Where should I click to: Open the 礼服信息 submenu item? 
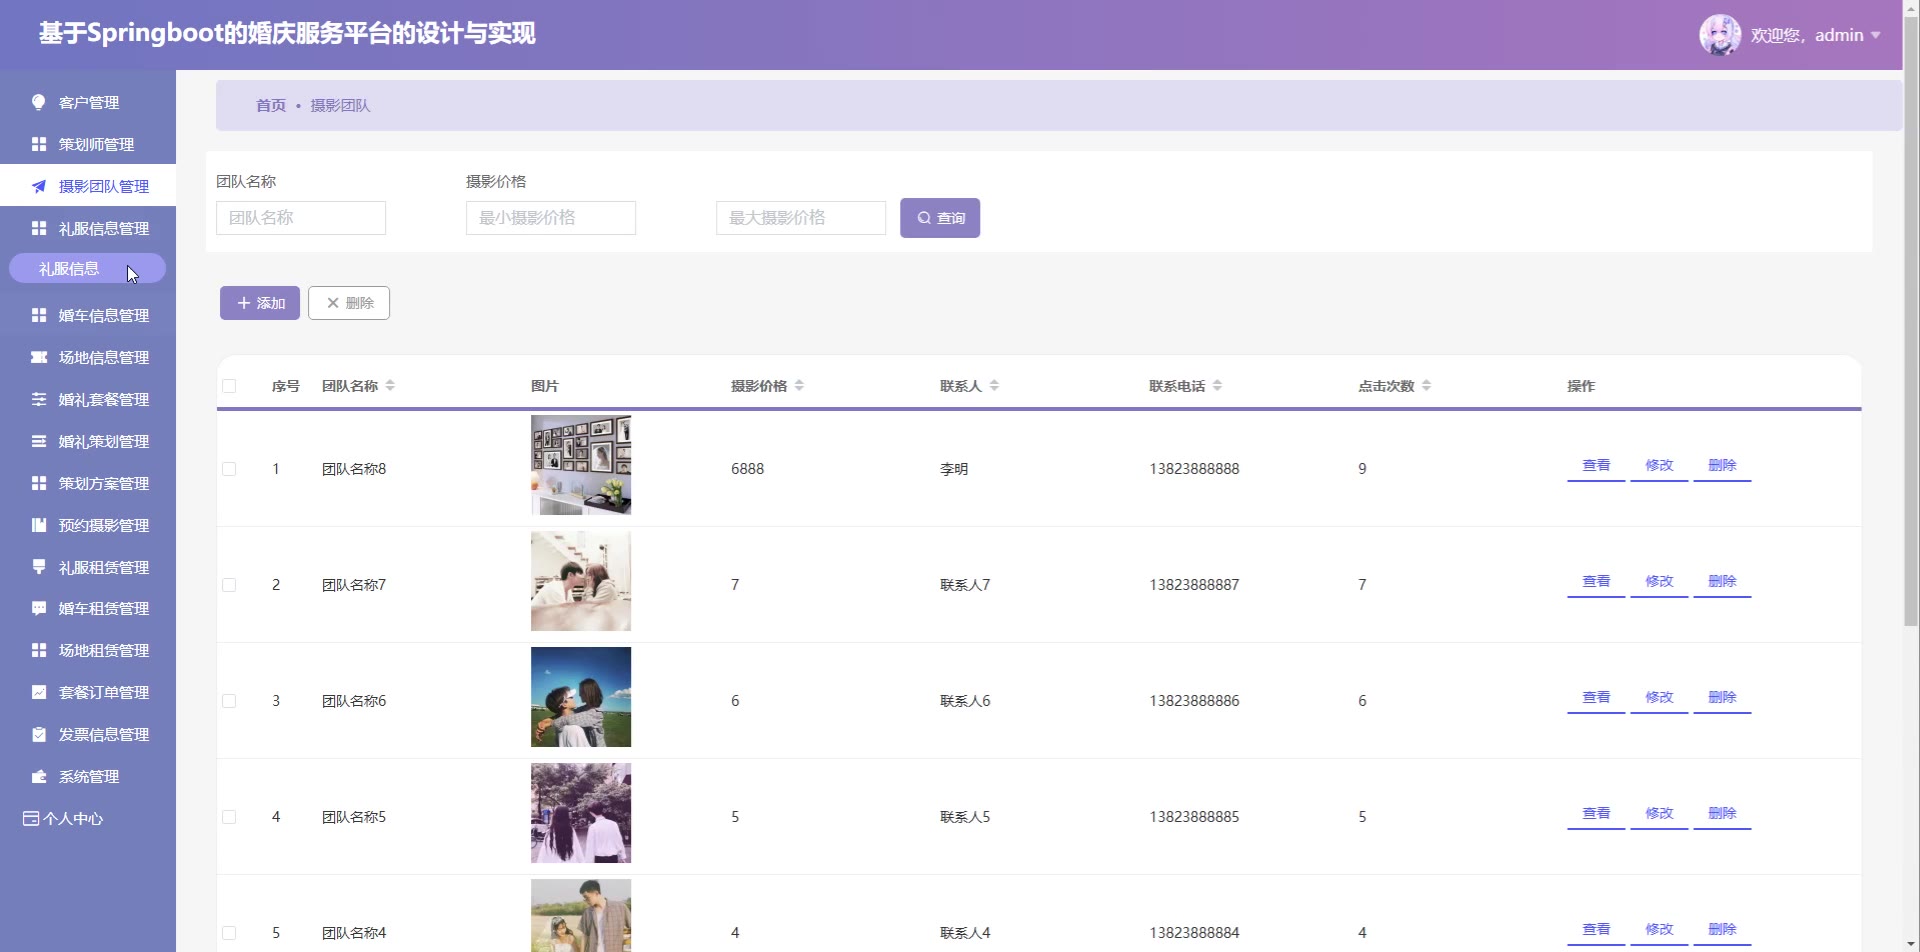pos(70,269)
